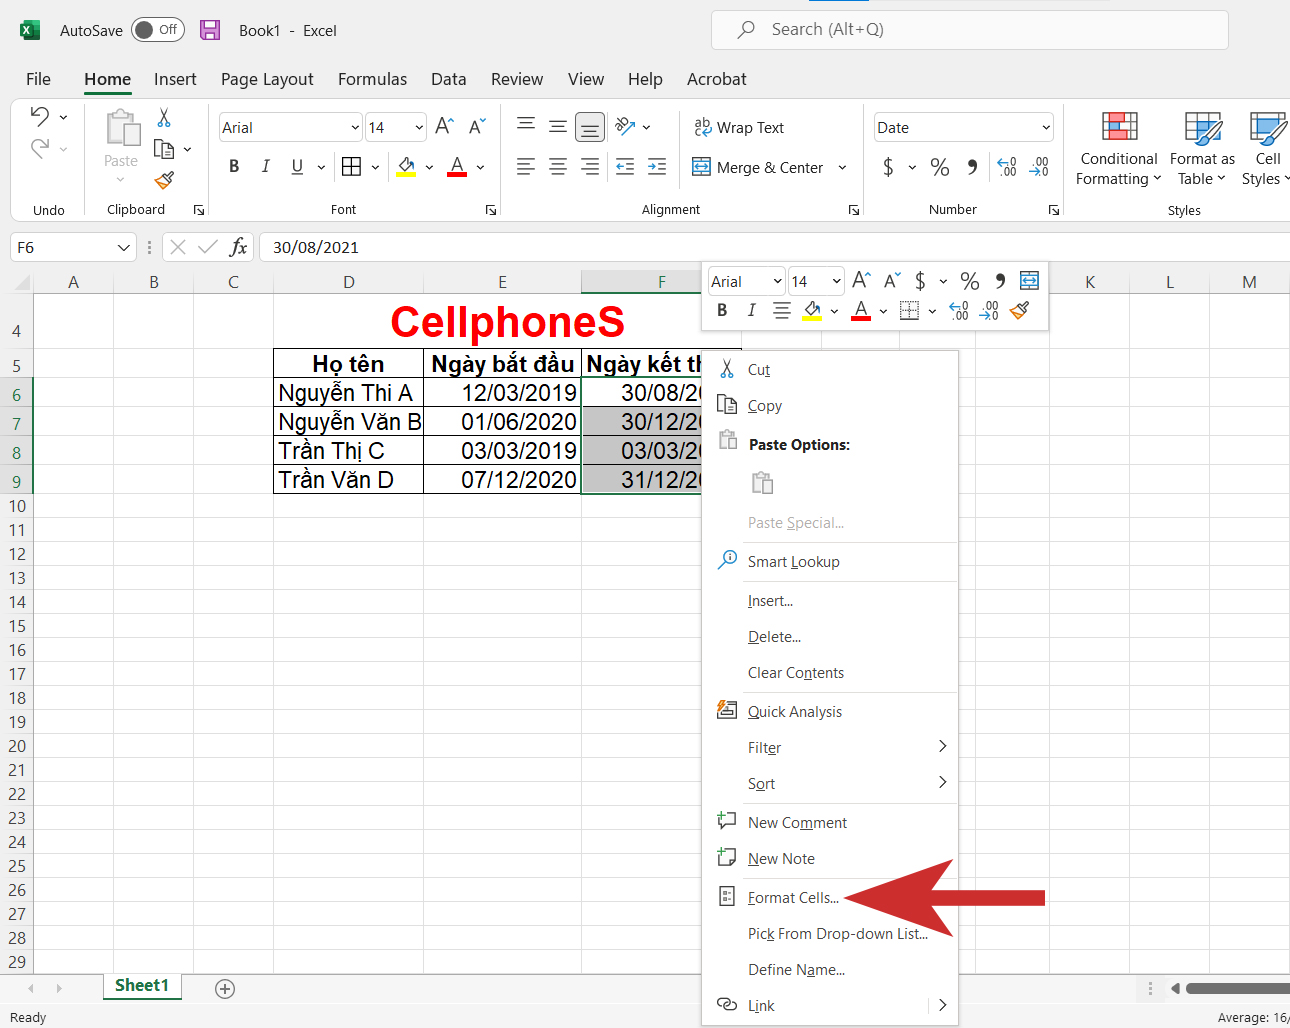Image resolution: width=1290 pixels, height=1028 pixels.
Task: Click the Increase Indent icon in Alignment group
Action: click(657, 167)
